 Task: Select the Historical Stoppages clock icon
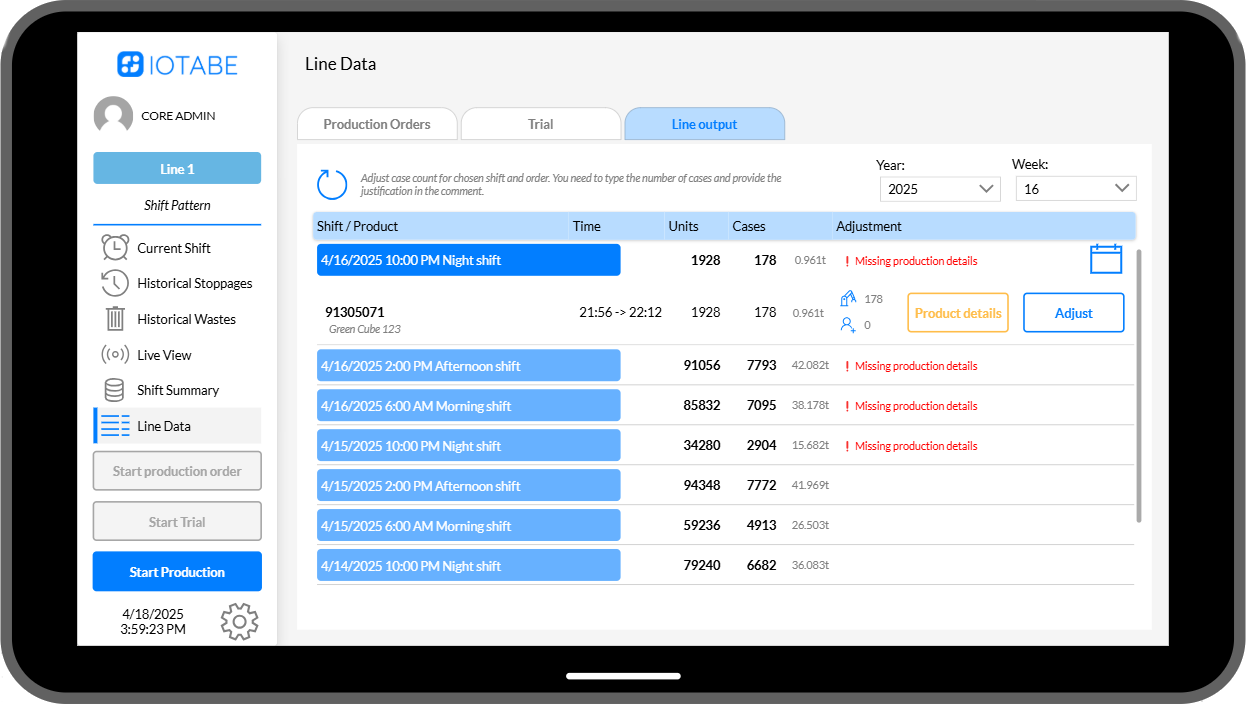click(115, 283)
